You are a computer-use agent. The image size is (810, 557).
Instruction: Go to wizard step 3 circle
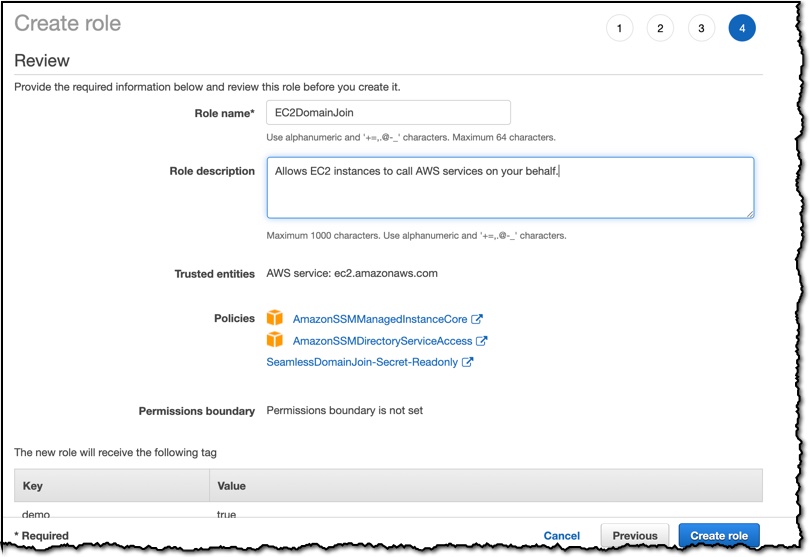[701, 28]
